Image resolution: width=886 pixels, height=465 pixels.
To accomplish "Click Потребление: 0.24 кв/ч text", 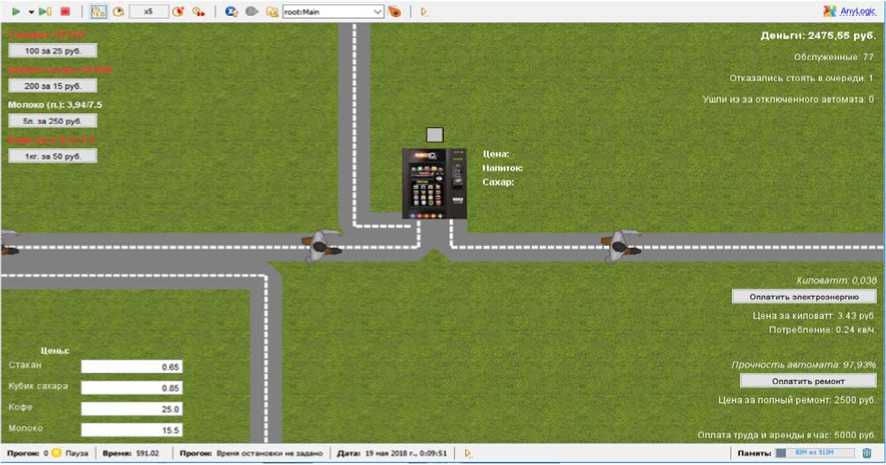I will pyautogui.click(x=822, y=329).
